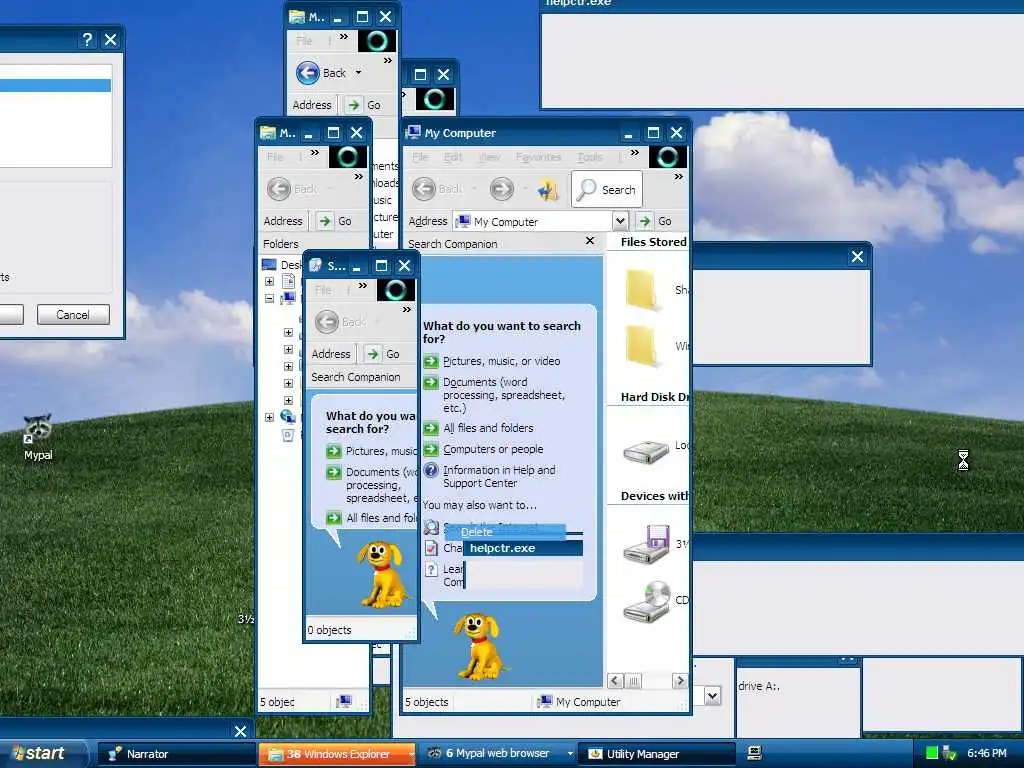
Task: Click the search dog in My Computer window
Action: (481, 647)
